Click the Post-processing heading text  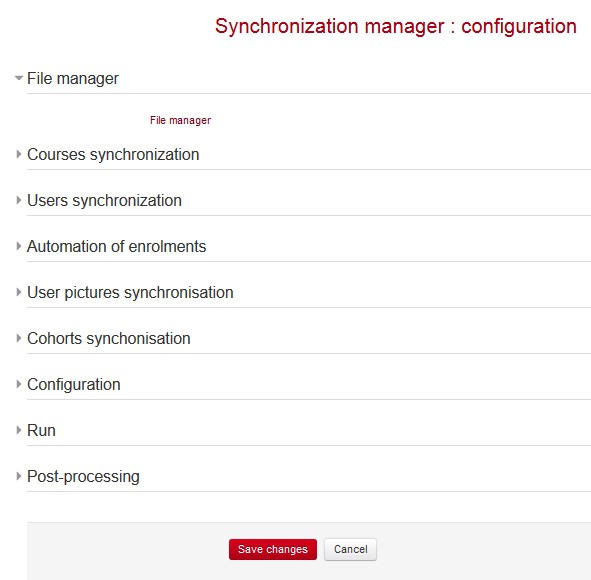click(83, 477)
